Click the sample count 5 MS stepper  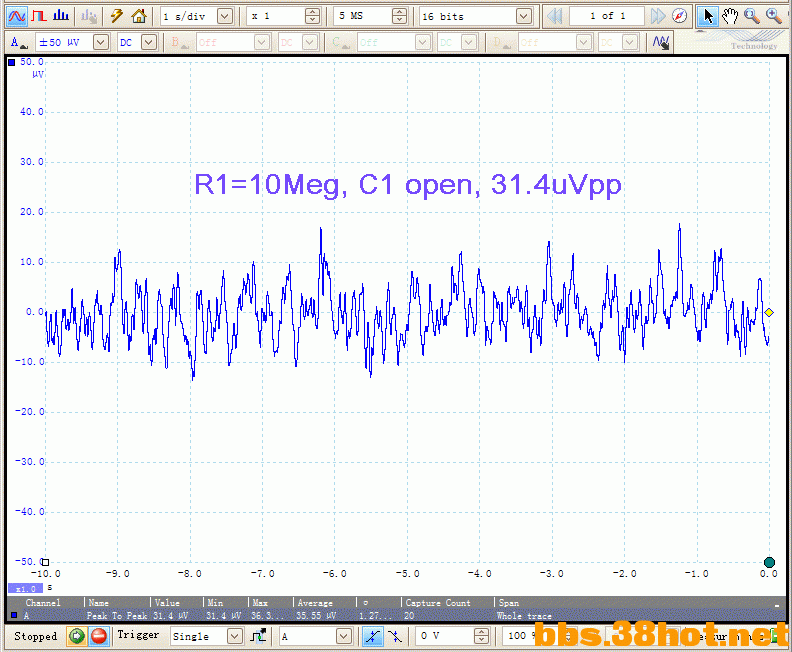click(400, 17)
